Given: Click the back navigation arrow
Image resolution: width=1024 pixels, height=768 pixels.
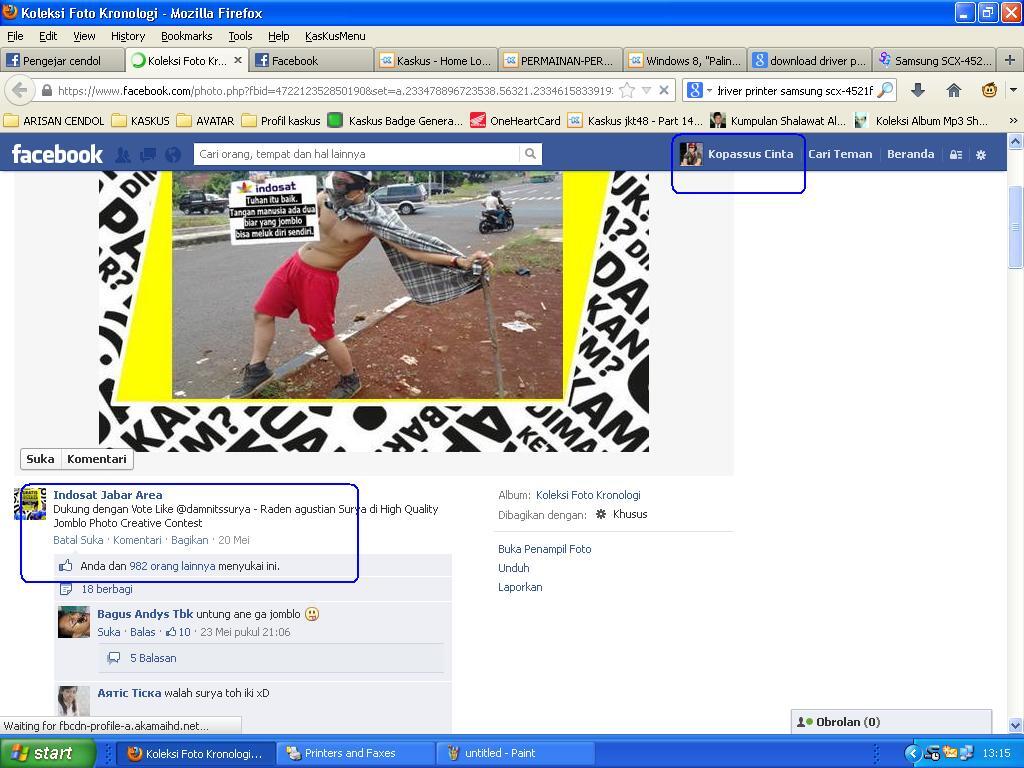Looking at the screenshot, I should click(x=19, y=90).
